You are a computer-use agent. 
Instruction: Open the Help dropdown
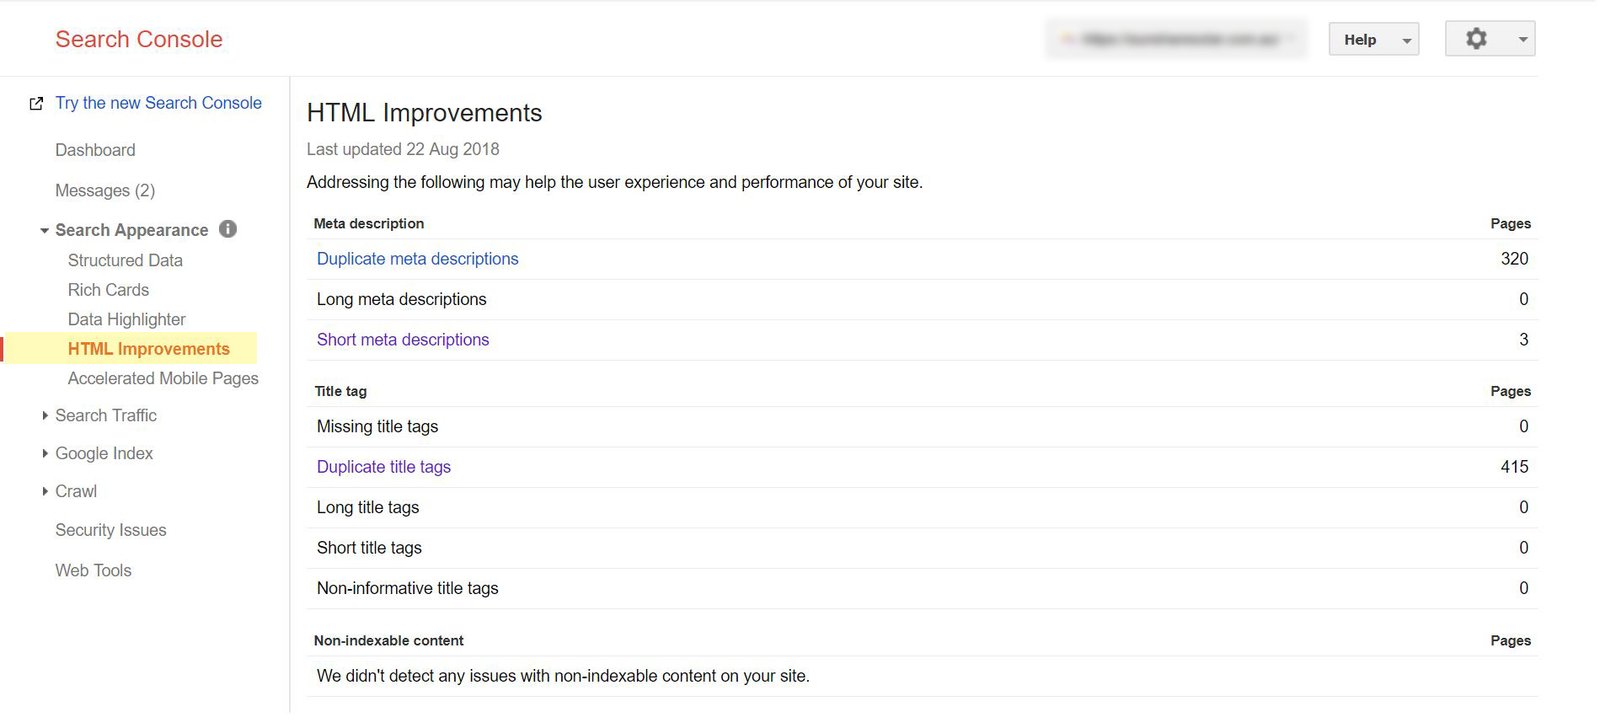tap(1373, 39)
